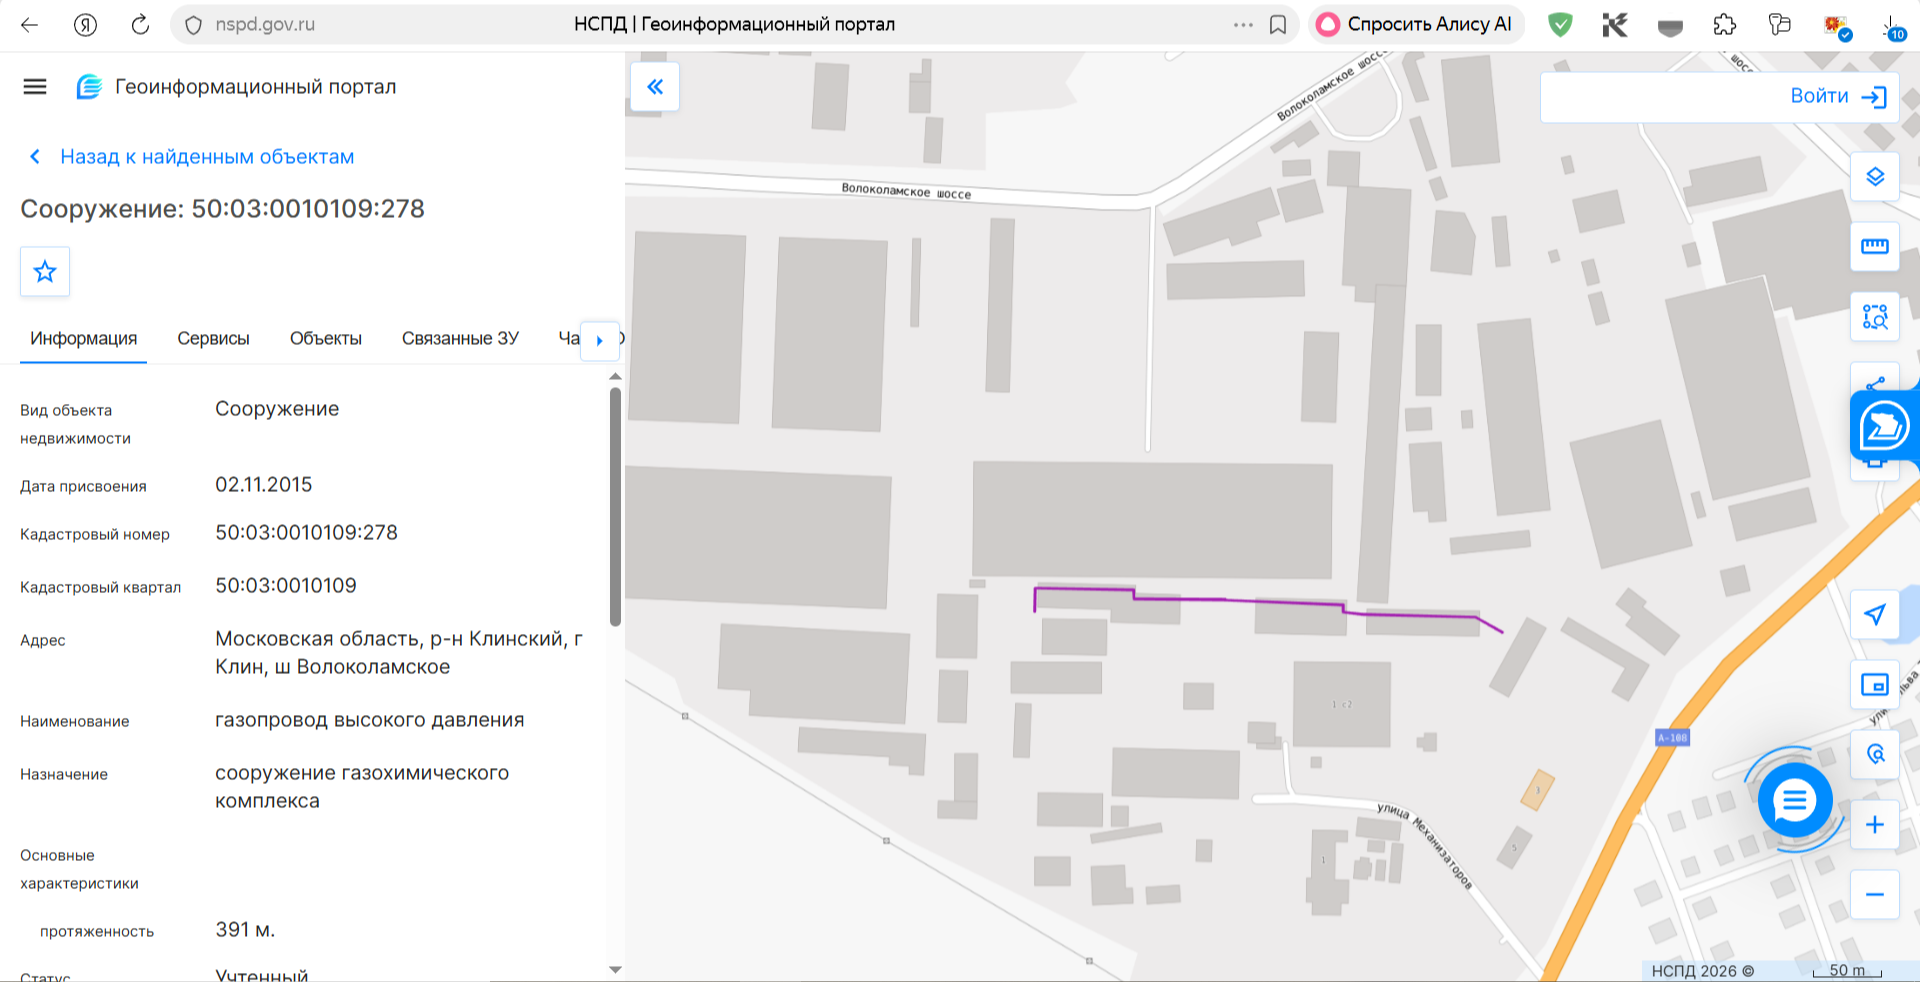Switch to the Связанные ЗУ tab
1920x982 pixels.
click(x=460, y=338)
